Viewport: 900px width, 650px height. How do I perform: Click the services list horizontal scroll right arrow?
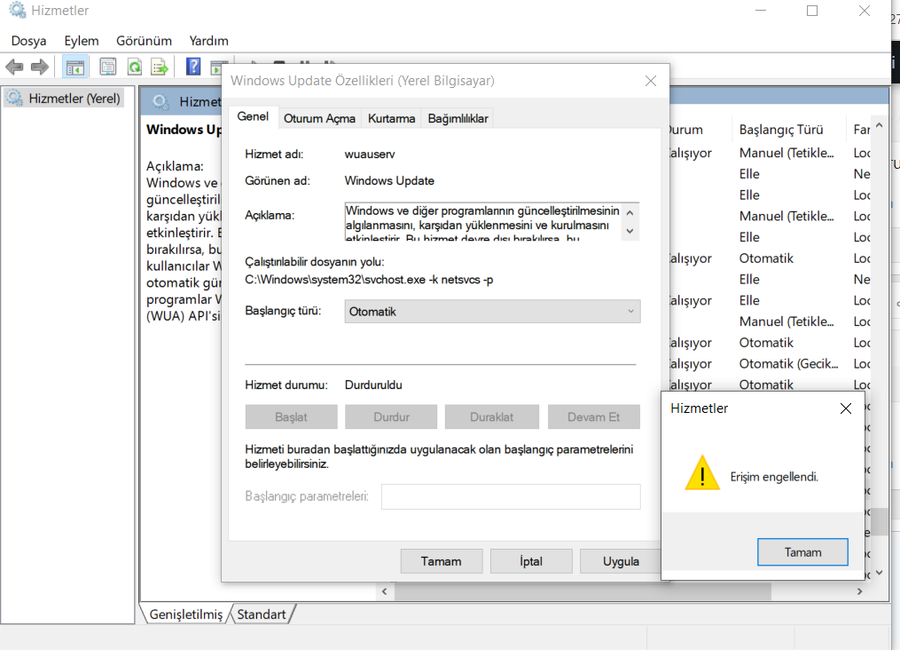click(859, 591)
